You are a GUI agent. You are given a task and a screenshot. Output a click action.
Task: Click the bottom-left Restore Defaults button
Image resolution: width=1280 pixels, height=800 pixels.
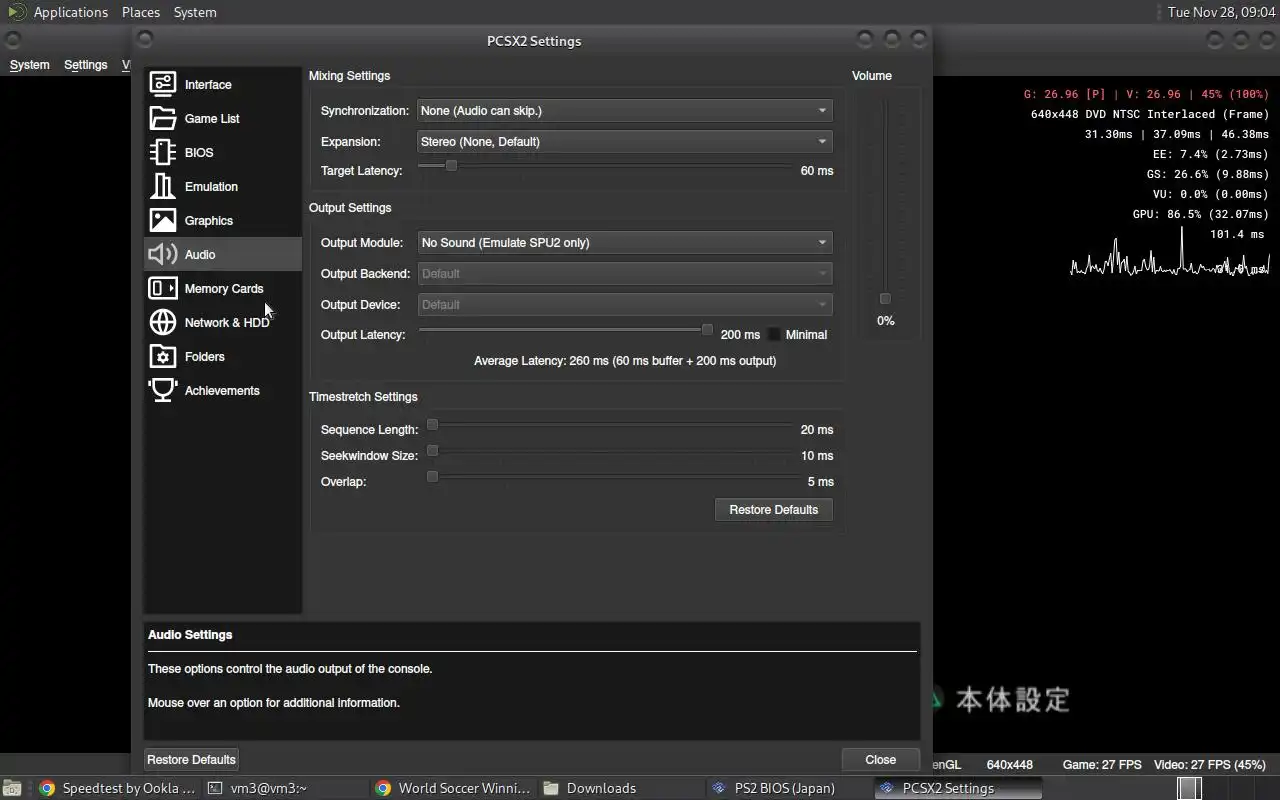point(192,759)
